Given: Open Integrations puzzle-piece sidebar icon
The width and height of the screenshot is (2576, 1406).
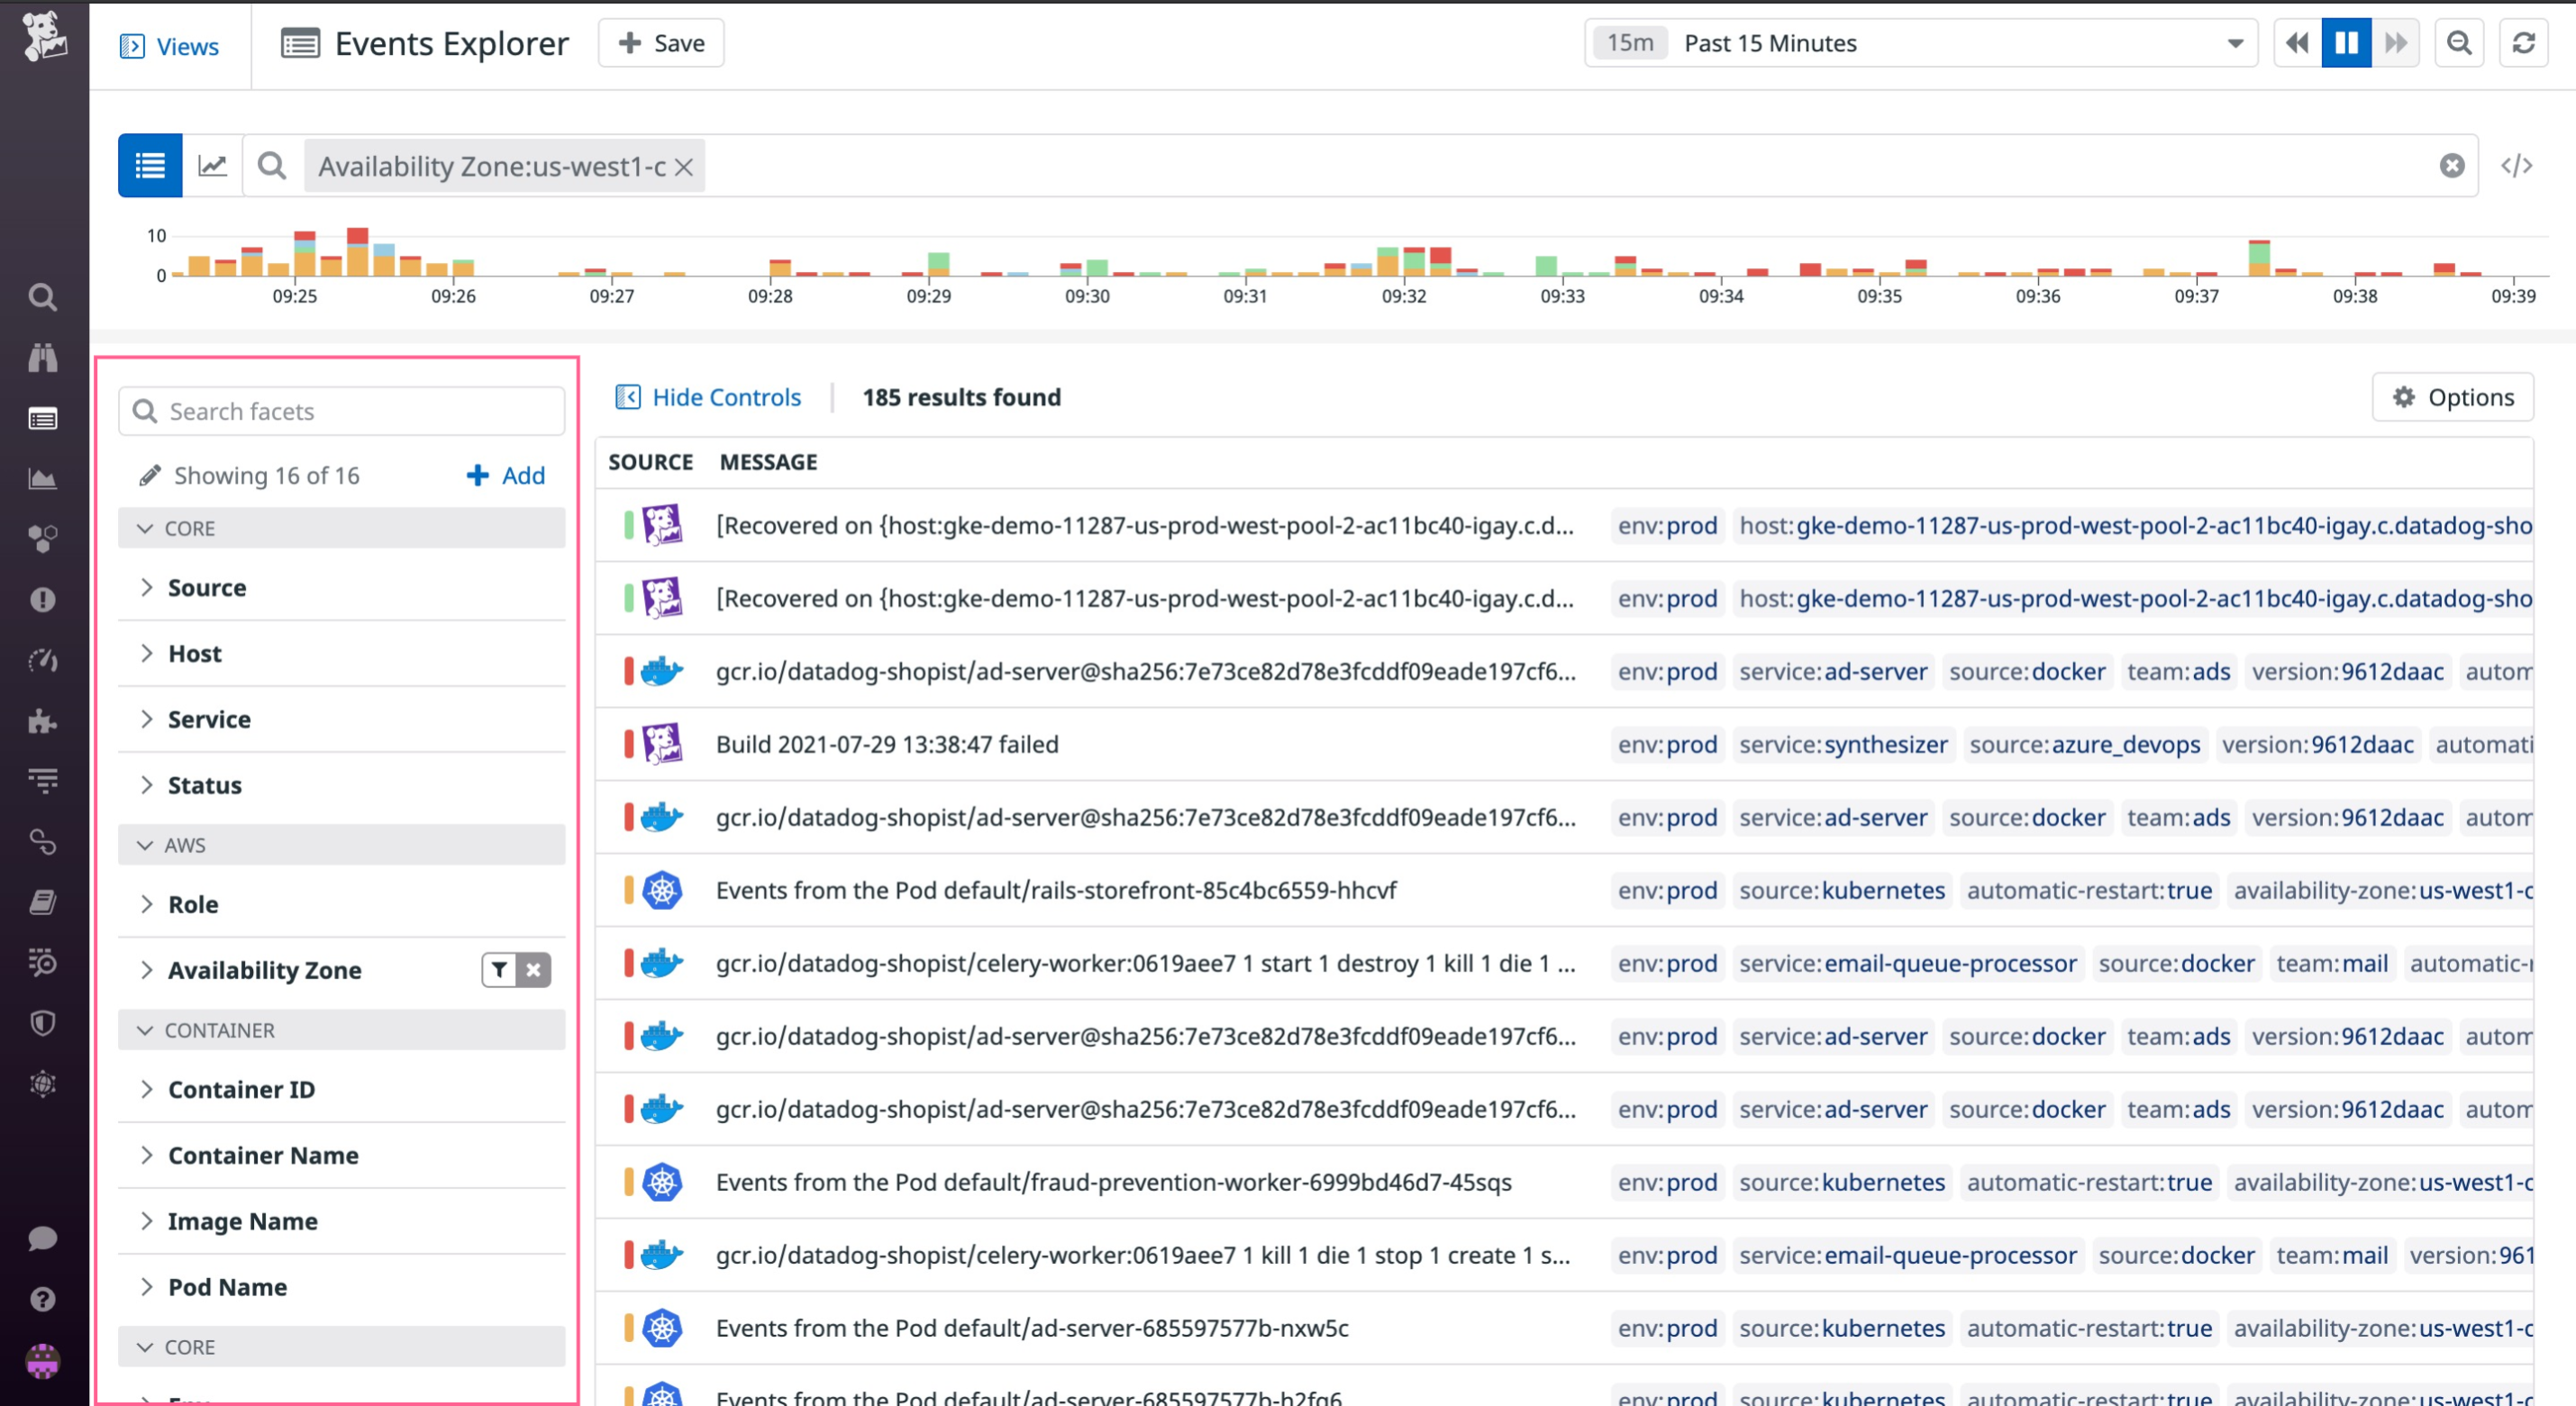Looking at the screenshot, I should coord(43,721).
